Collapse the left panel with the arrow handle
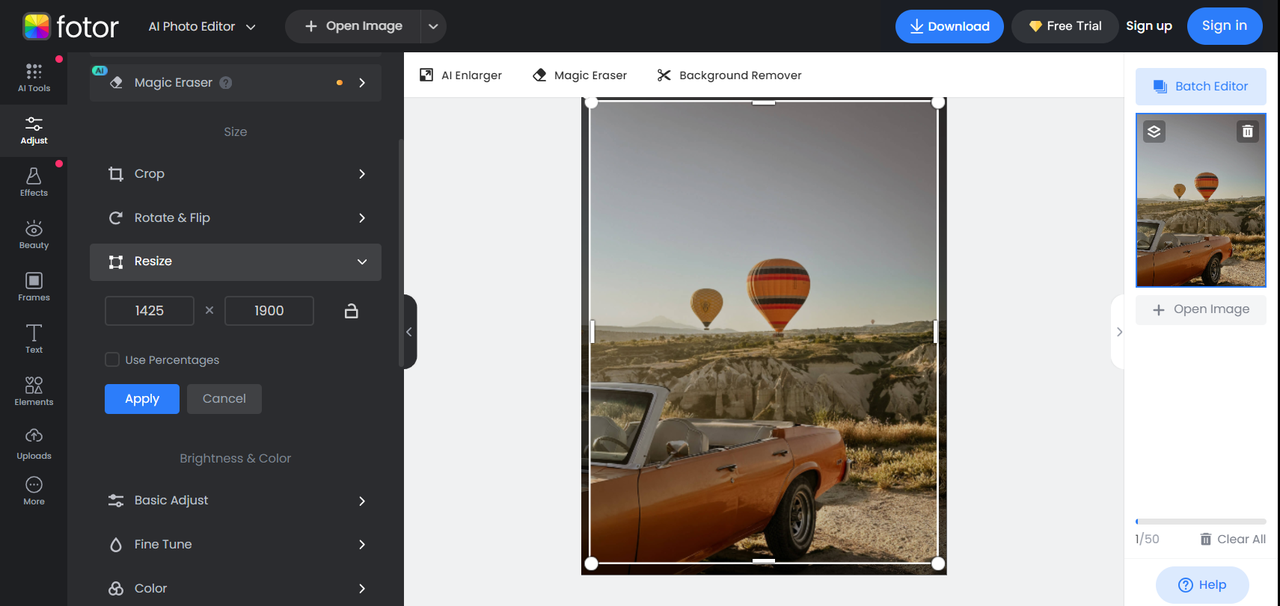 click(409, 332)
